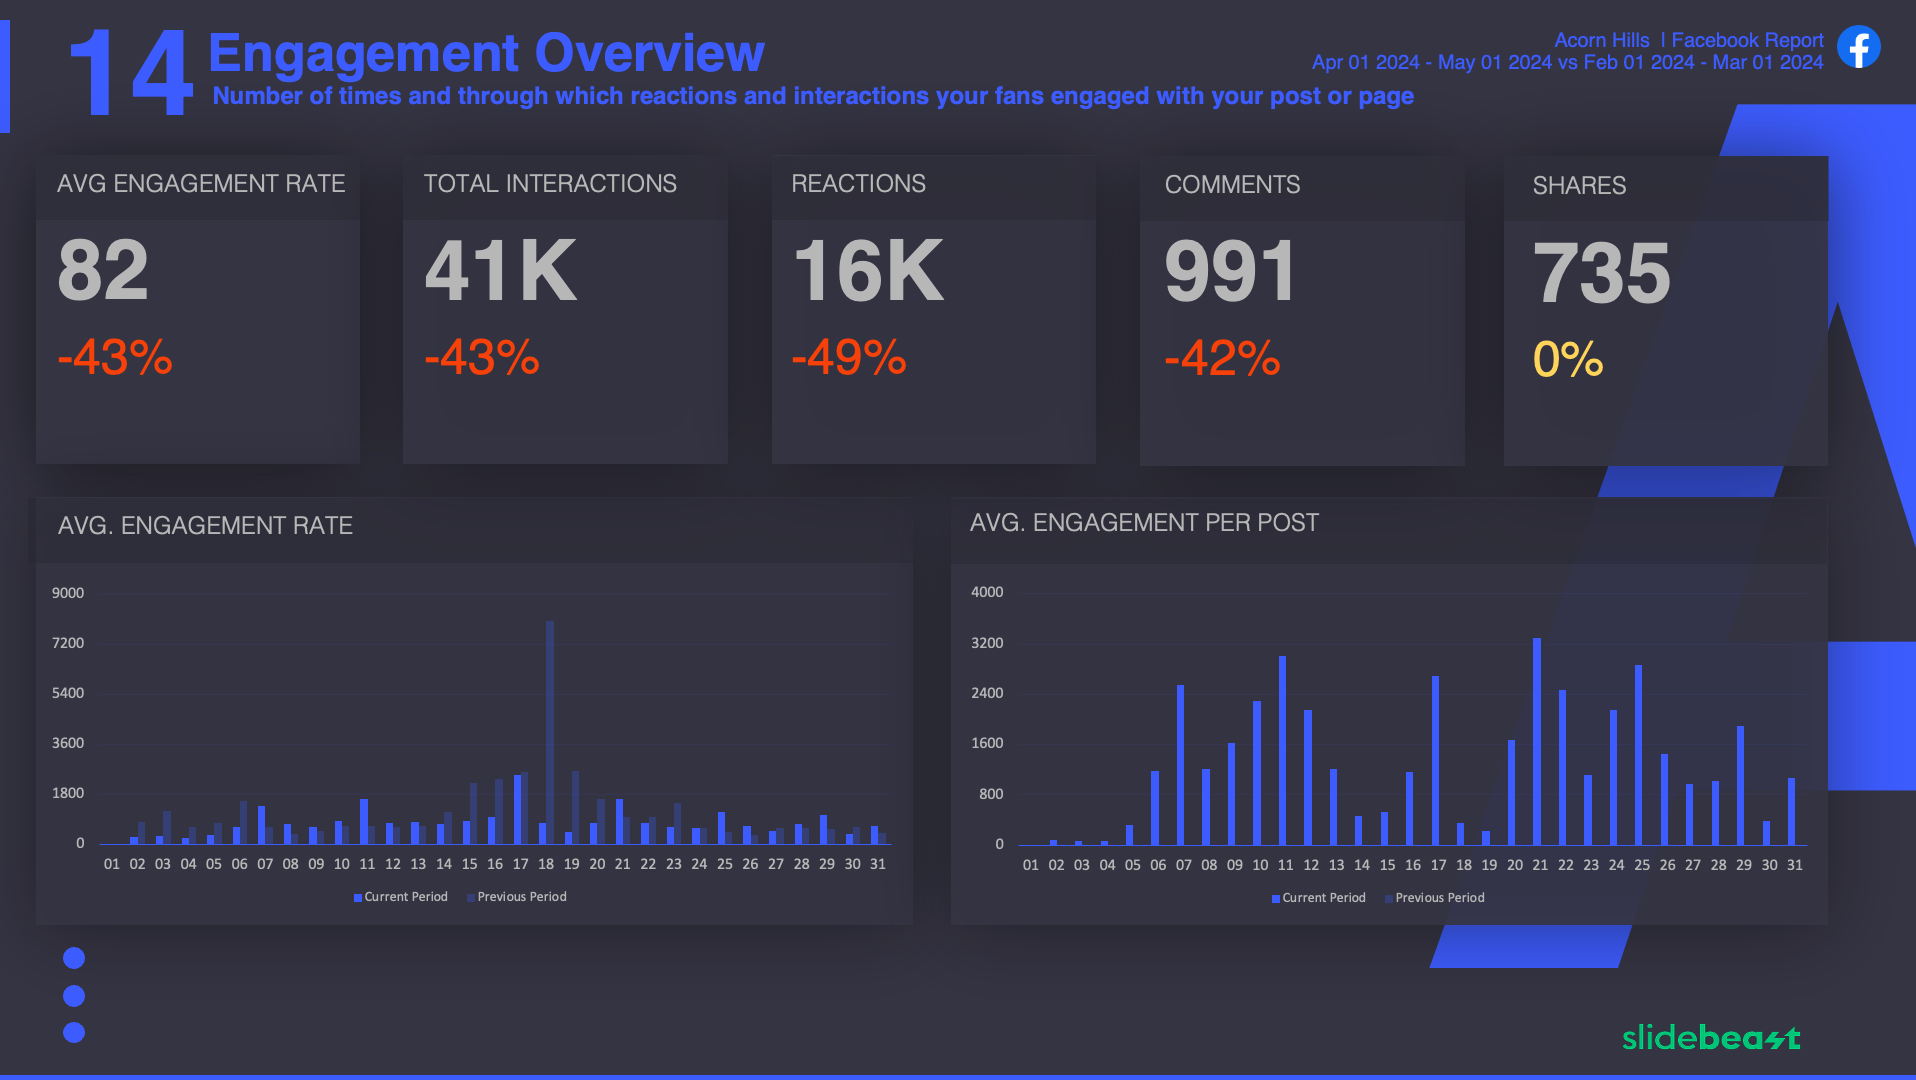The image size is (1916, 1080).
Task: Click Previous Period legend in engagement rate chart
Action: click(516, 897)
